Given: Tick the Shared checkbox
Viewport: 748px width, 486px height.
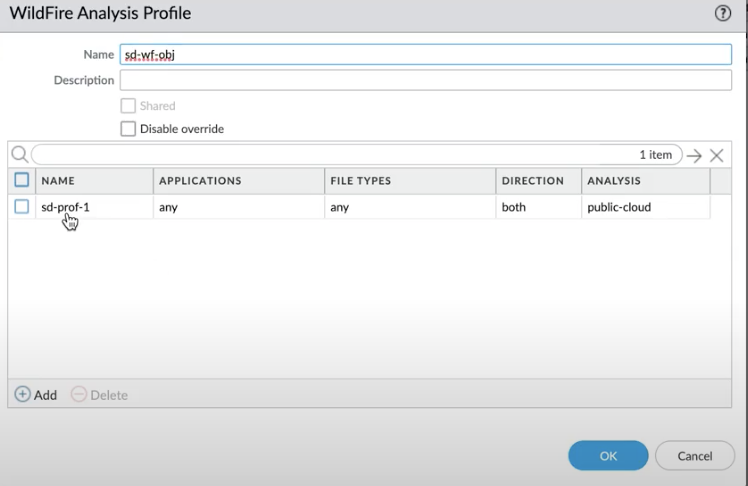Looking at the screenshot, I should tap(128, 106).
